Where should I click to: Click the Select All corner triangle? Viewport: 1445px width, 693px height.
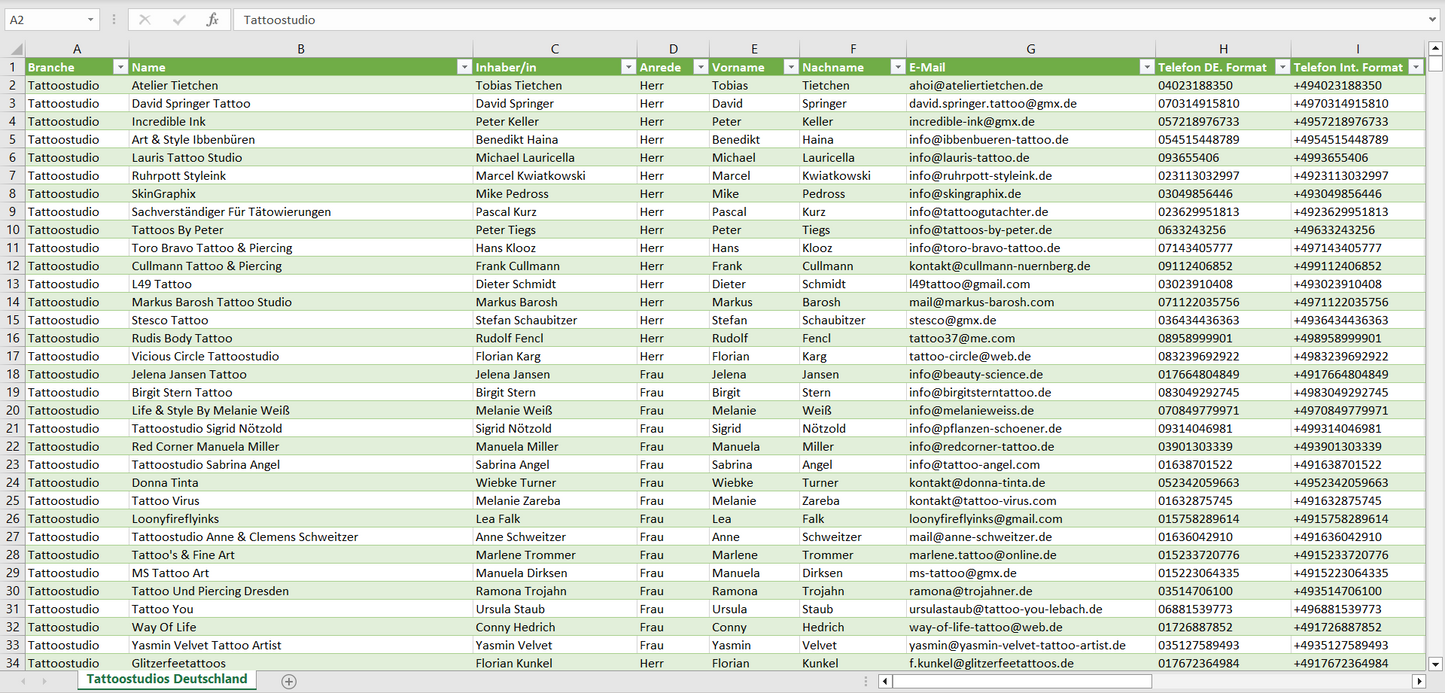click(x=16, y=49)
